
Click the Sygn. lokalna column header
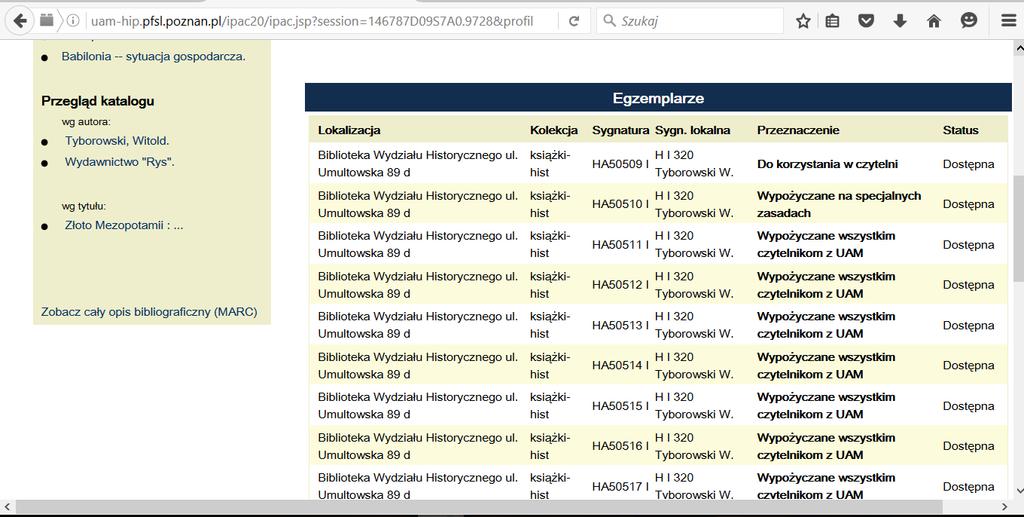692,131
